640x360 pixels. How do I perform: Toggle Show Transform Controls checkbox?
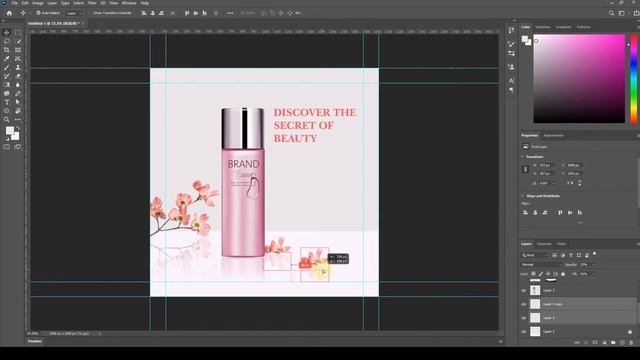[x=91, y=13]
